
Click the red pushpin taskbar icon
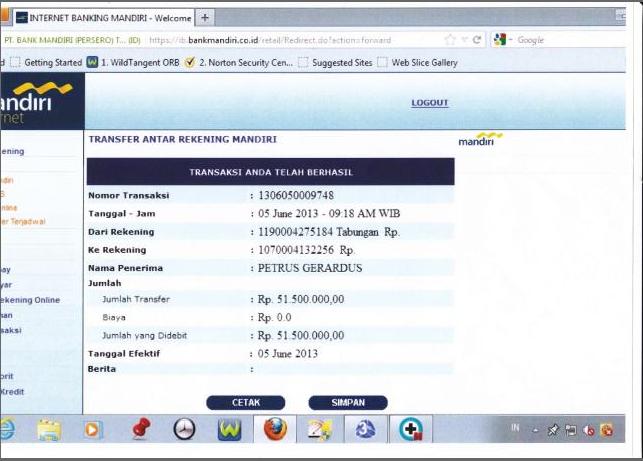click(140, 429)
